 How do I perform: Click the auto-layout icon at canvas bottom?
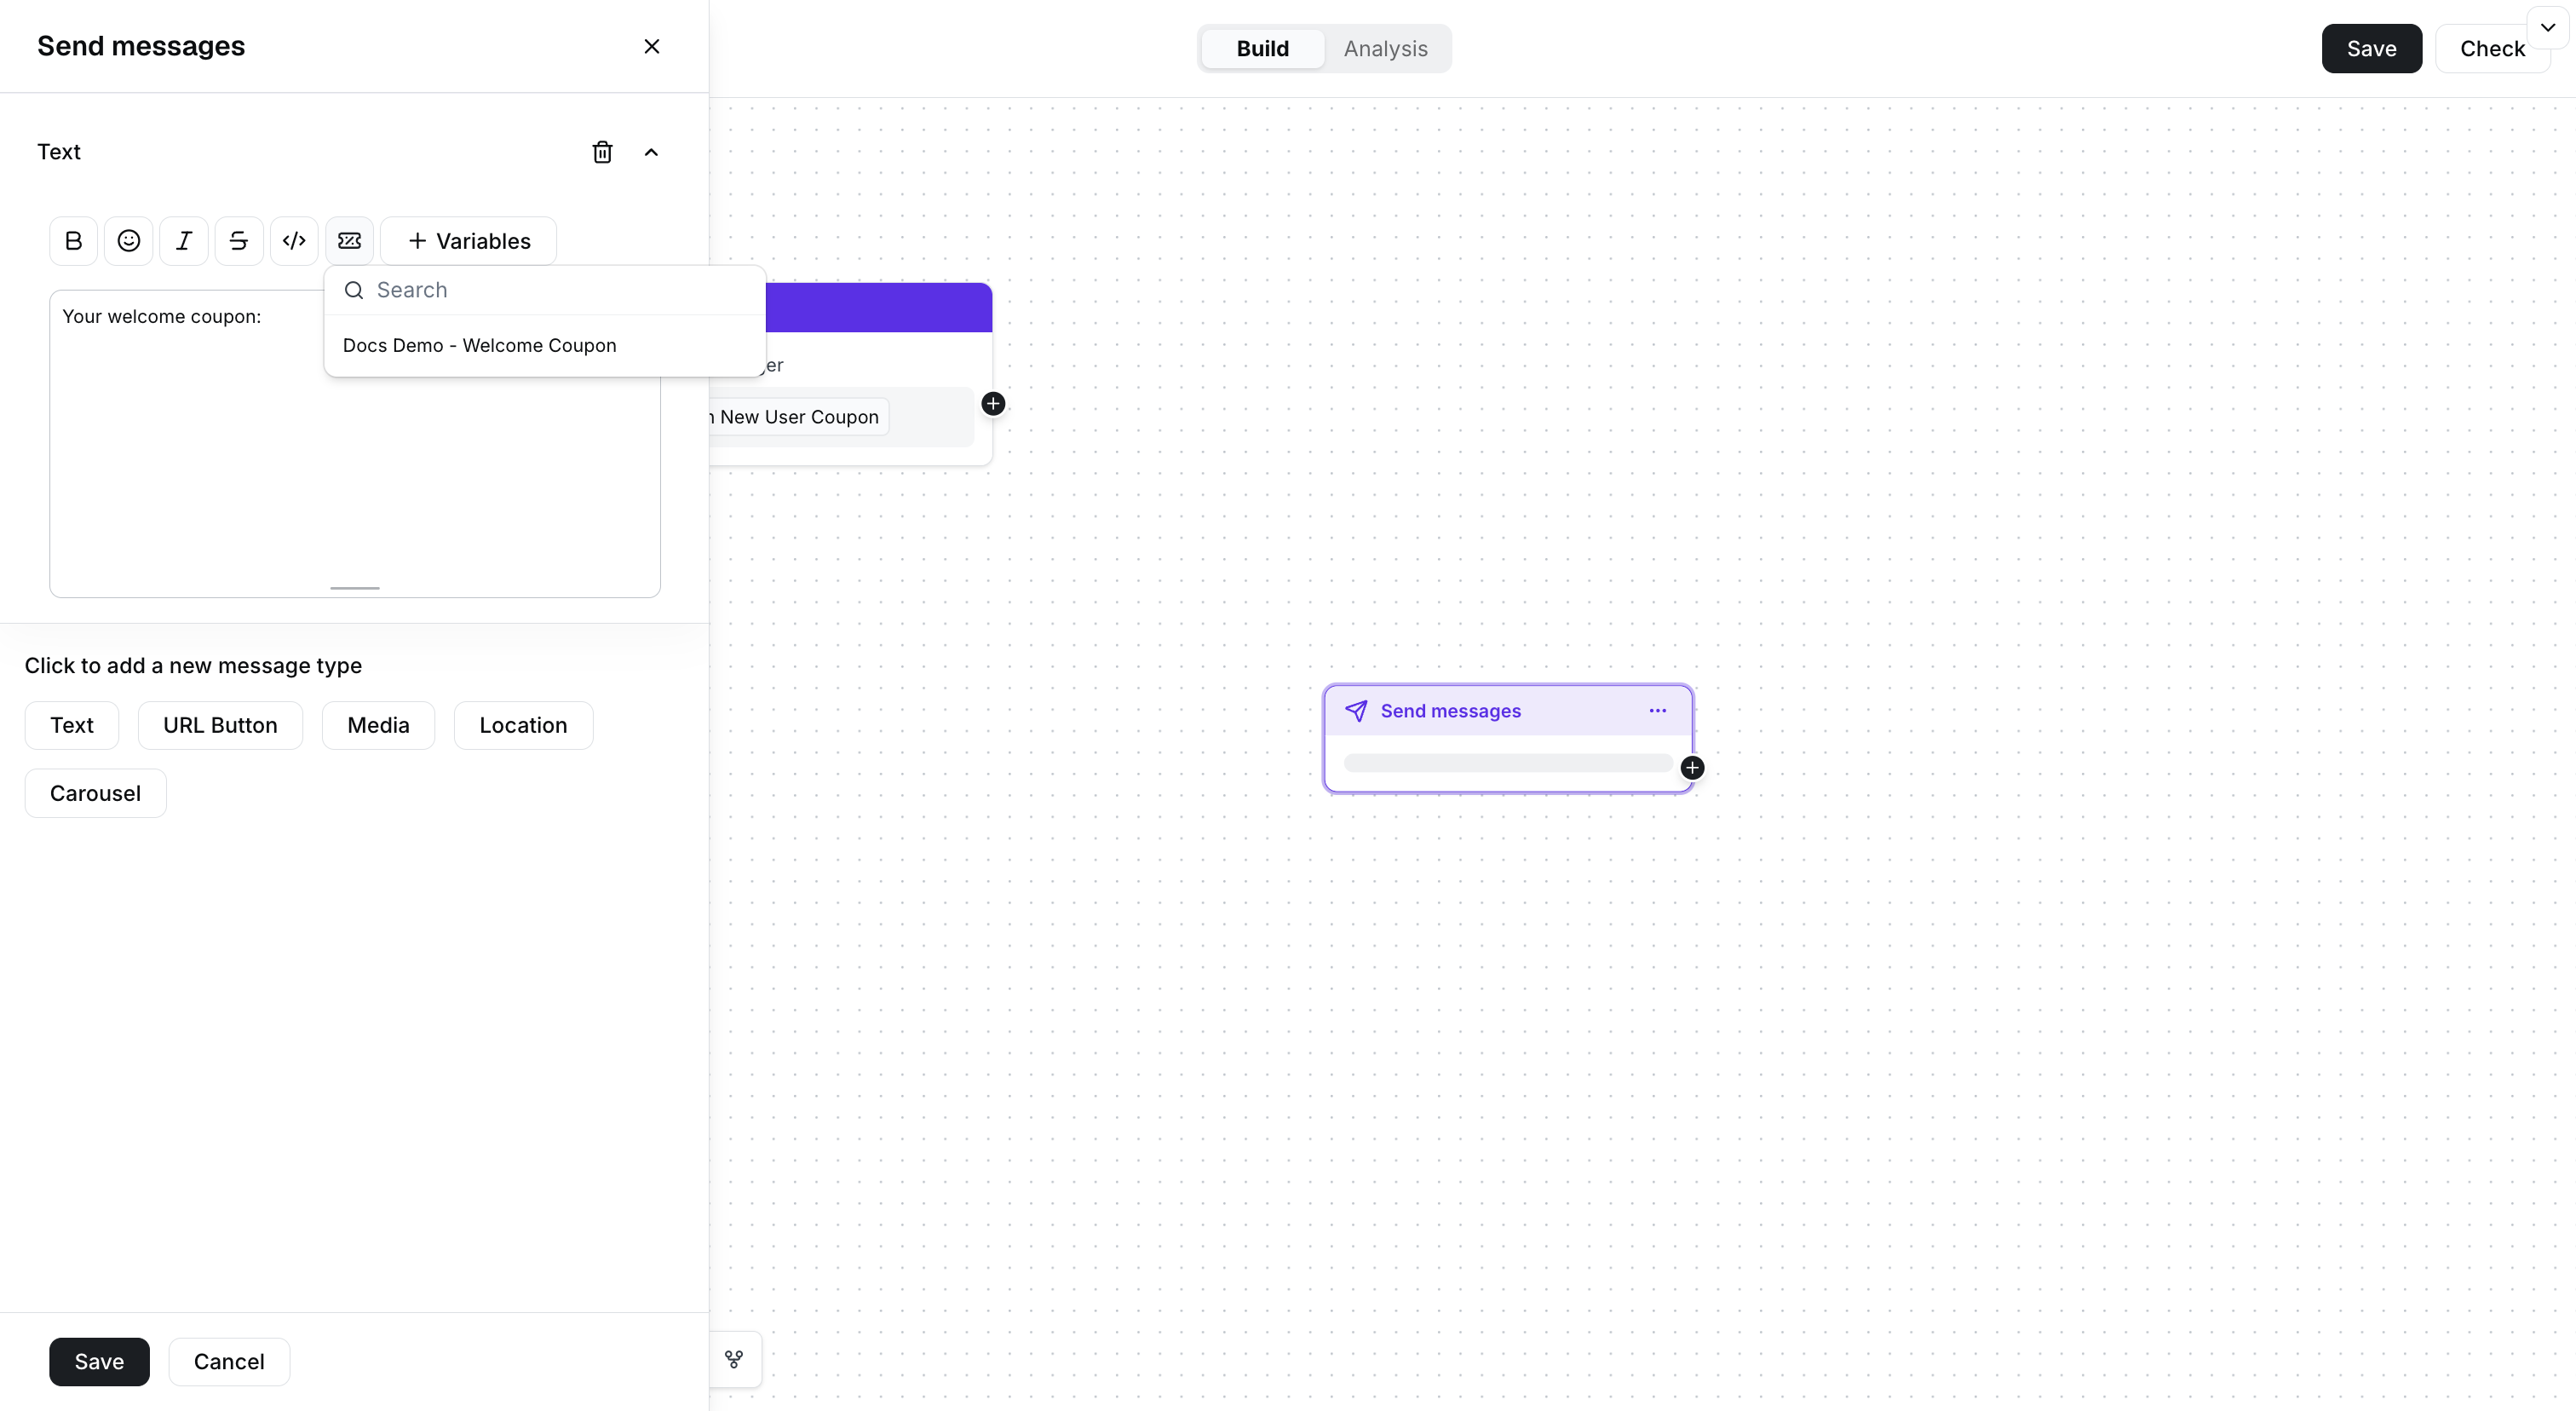(x=734, y=1359)
